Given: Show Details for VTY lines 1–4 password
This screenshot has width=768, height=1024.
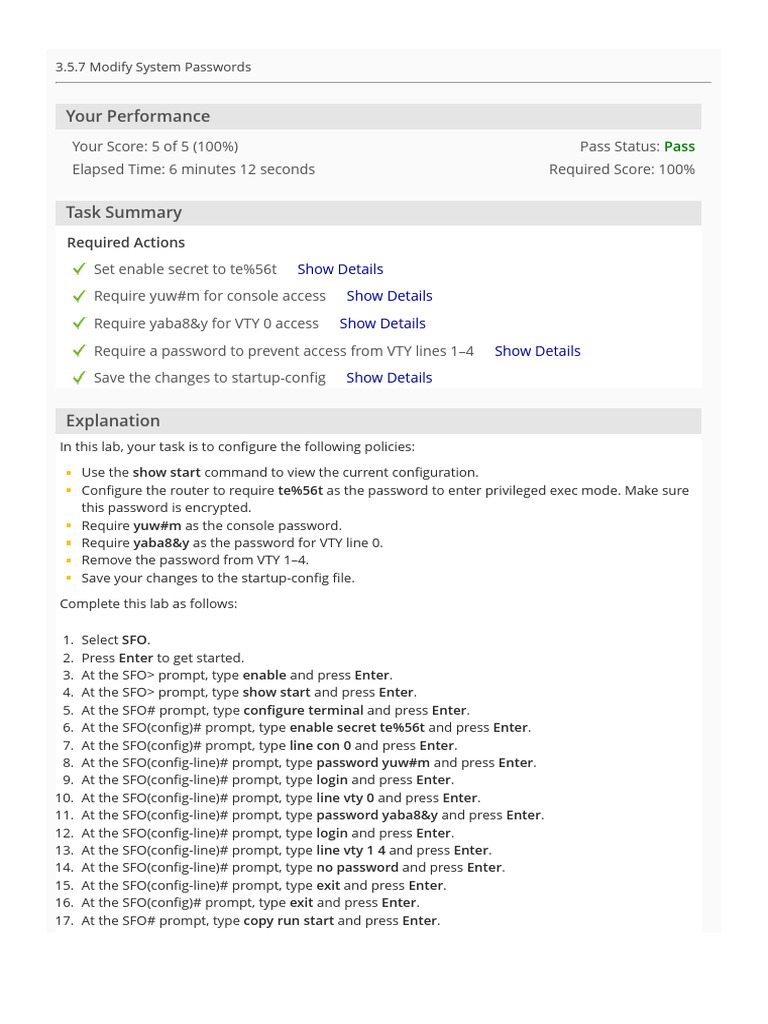Looking at the screenshot, I should pyautogui.click(x=537, y=351).
